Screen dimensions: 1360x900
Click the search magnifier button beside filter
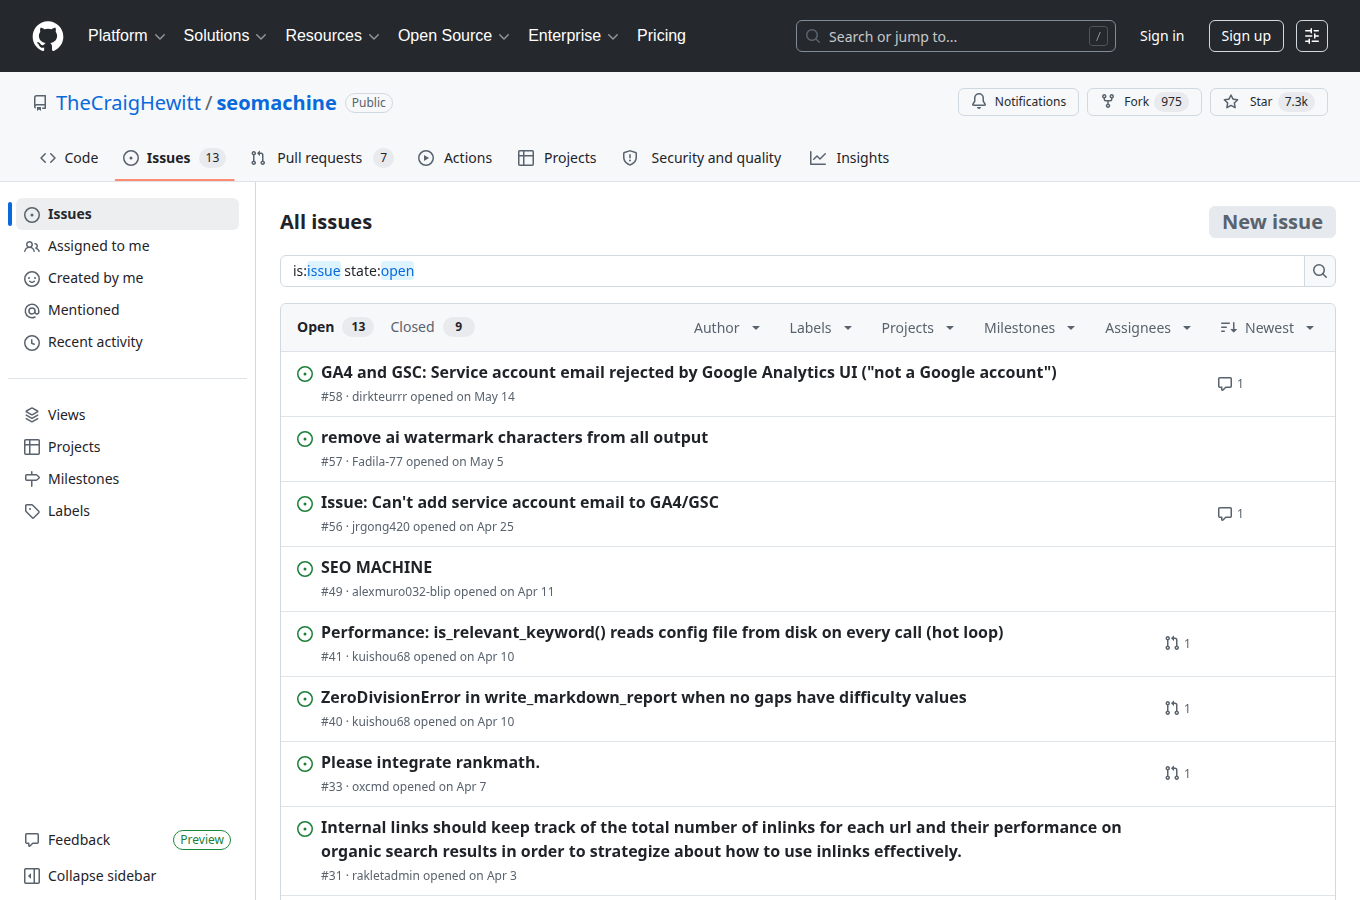1320,271
